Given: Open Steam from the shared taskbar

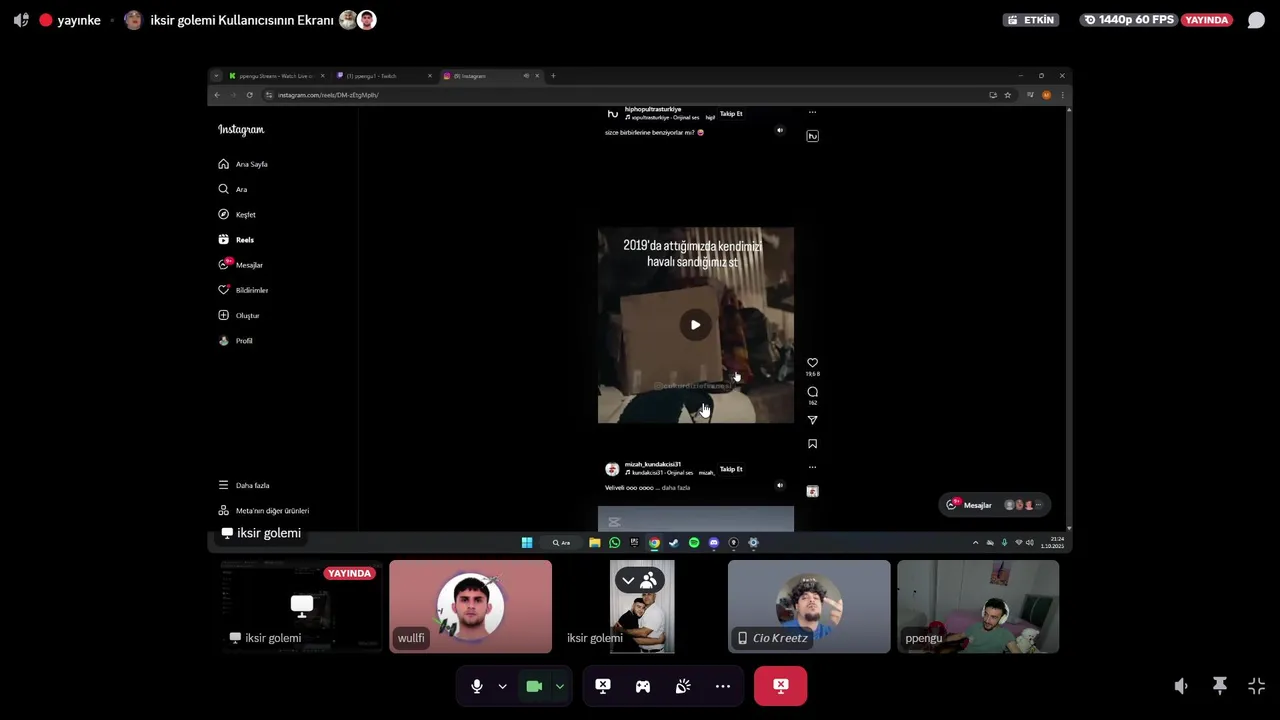Looking at the screenshot, I should 674,543.
